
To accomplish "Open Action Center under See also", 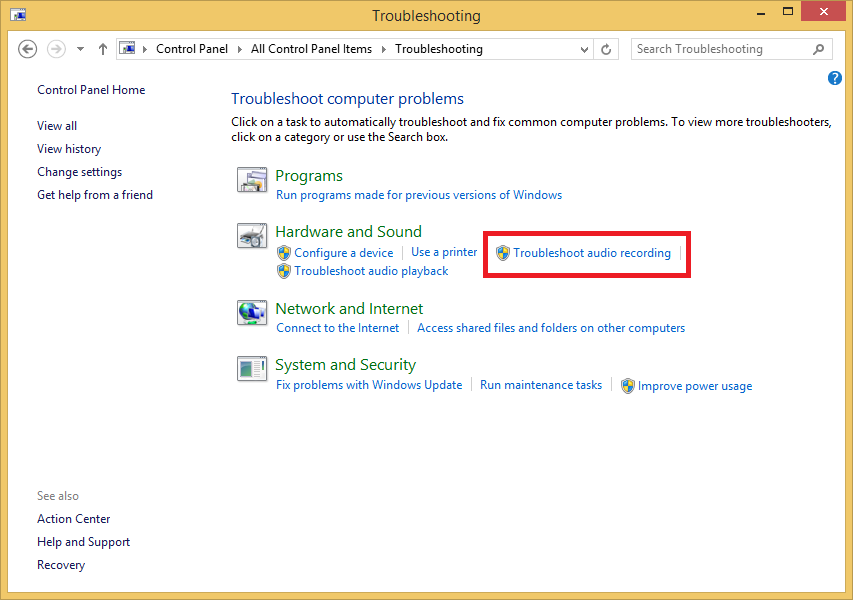I will click(73, 519).
